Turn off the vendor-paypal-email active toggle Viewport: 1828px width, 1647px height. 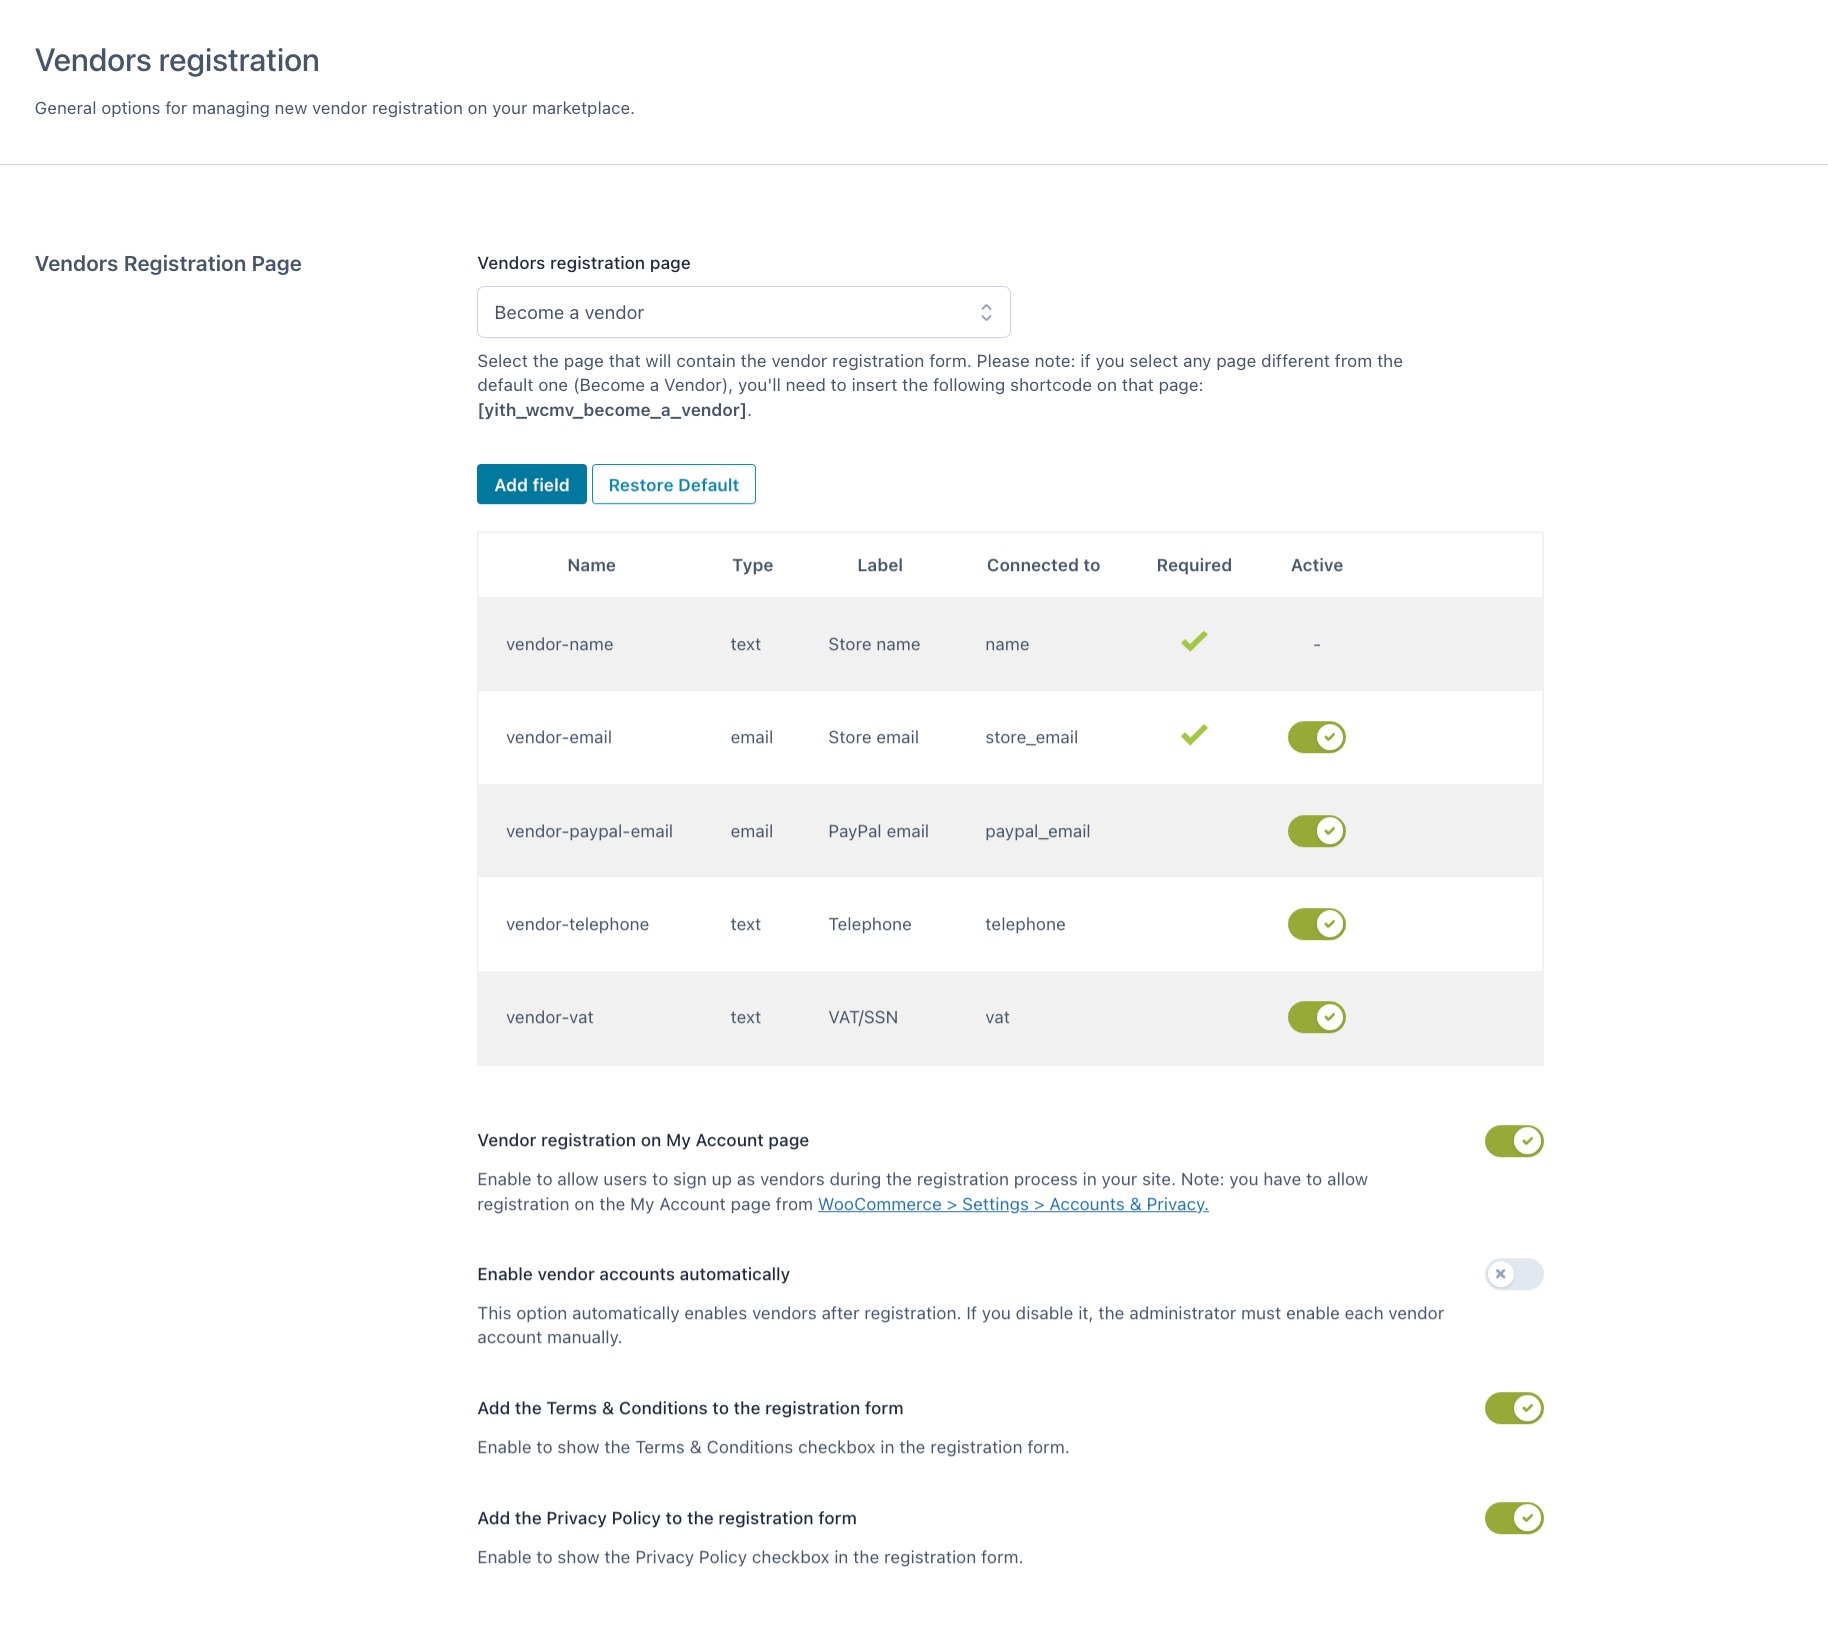(1316, 831)
